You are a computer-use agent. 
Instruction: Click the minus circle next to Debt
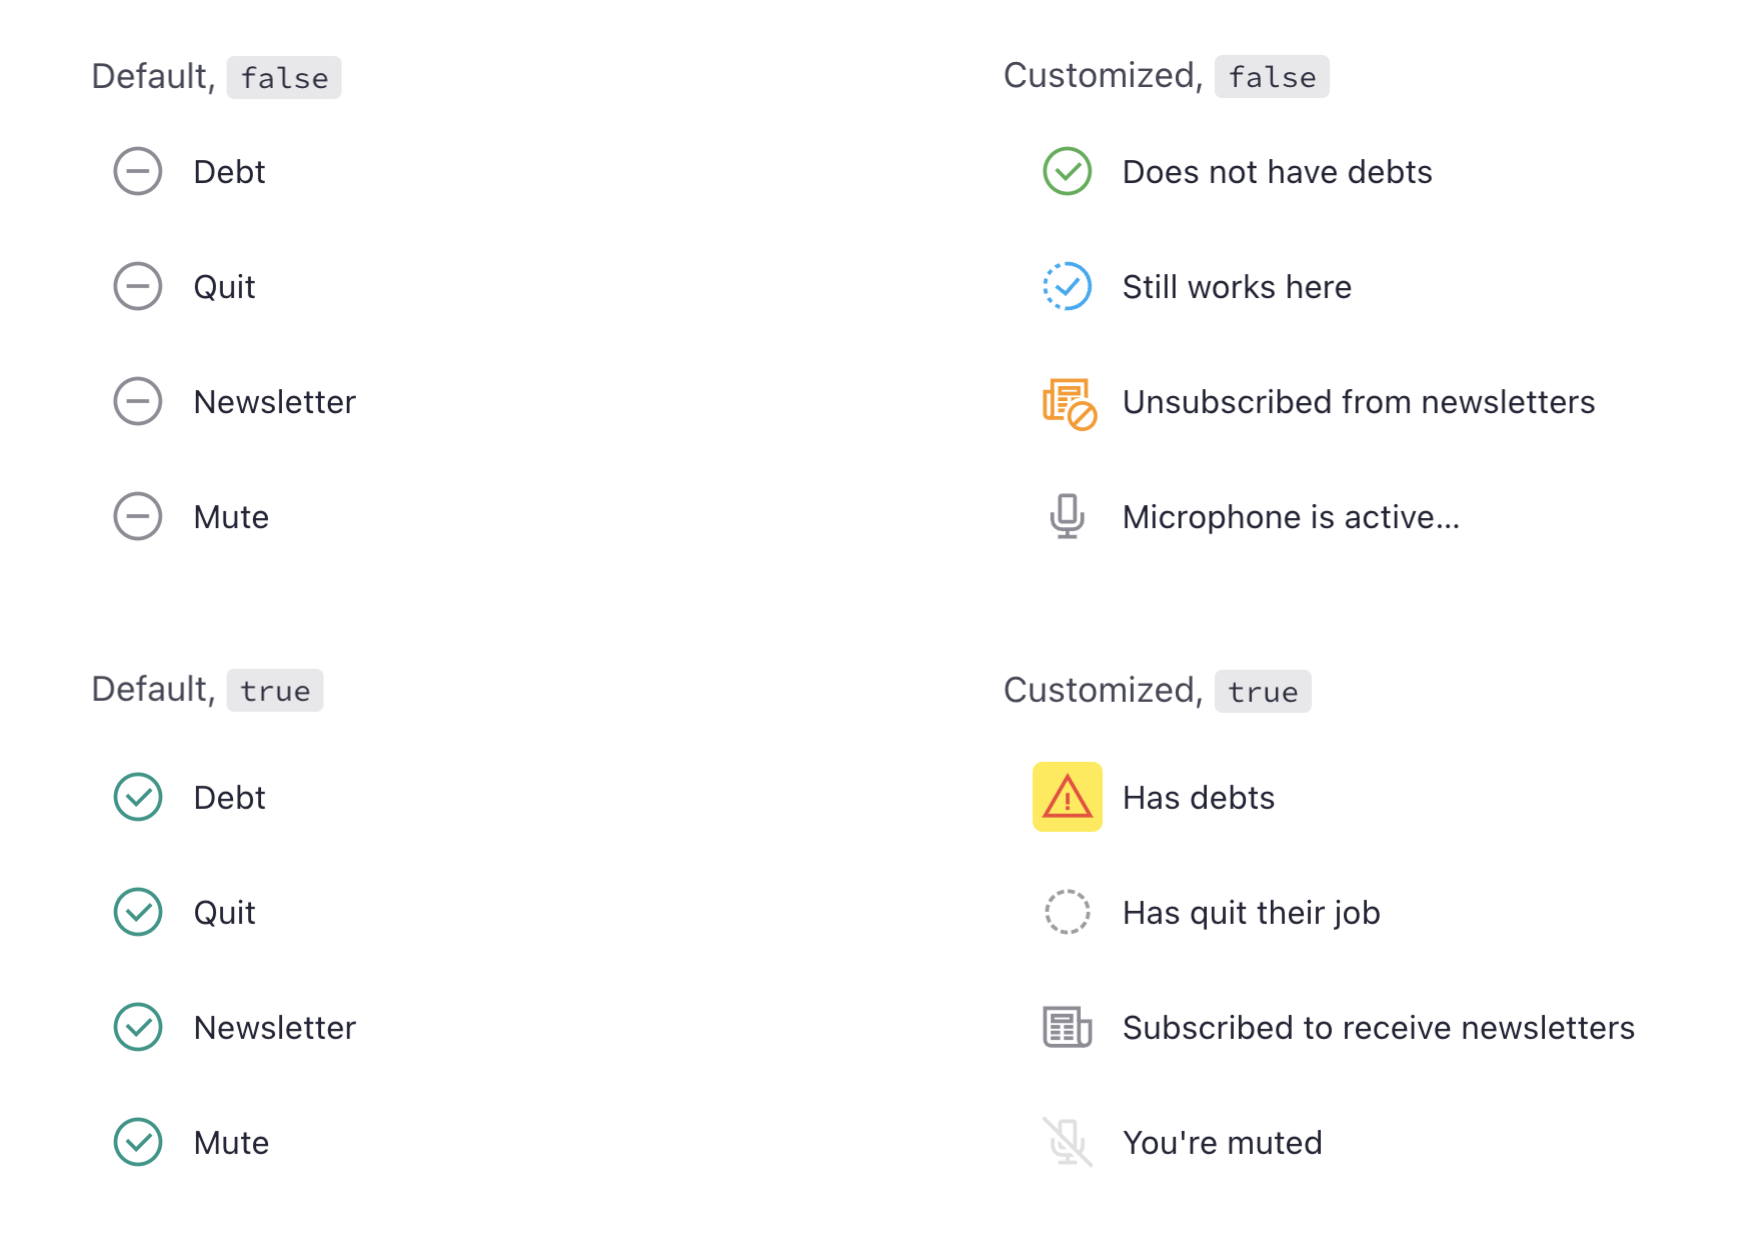coord(138,171)
